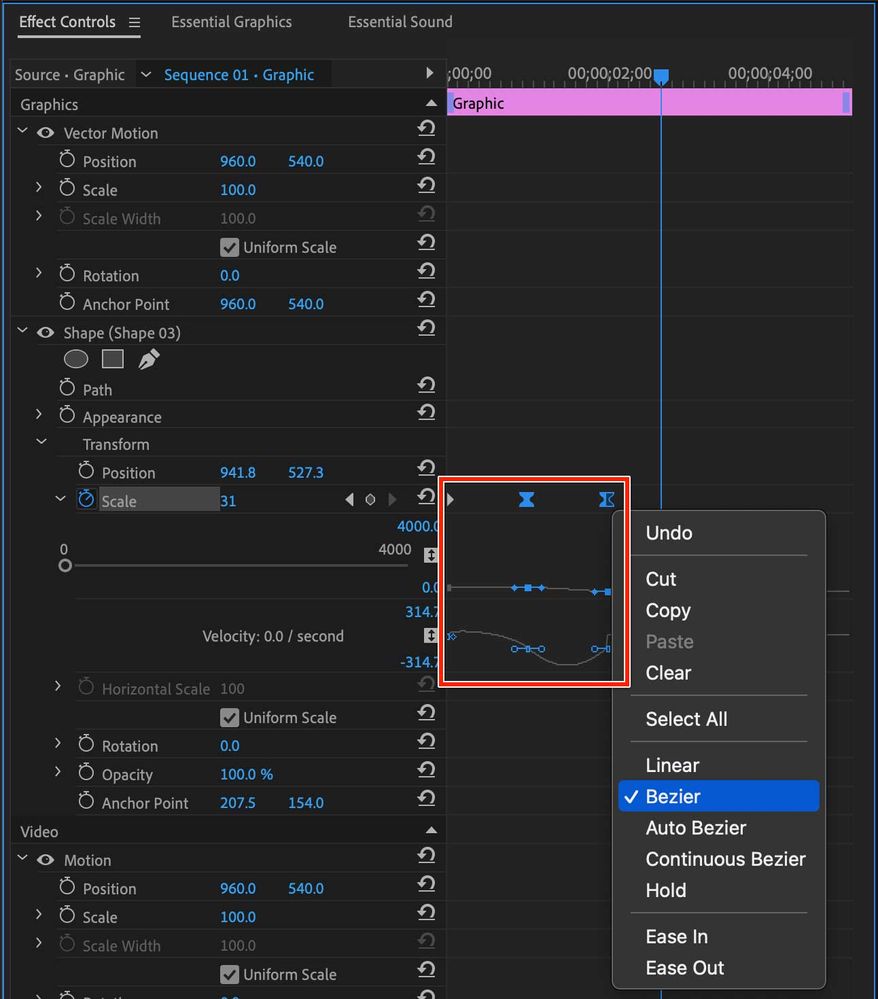Go to next keyframe for Scale
The image size is (878, 999).
coord(391,498)
